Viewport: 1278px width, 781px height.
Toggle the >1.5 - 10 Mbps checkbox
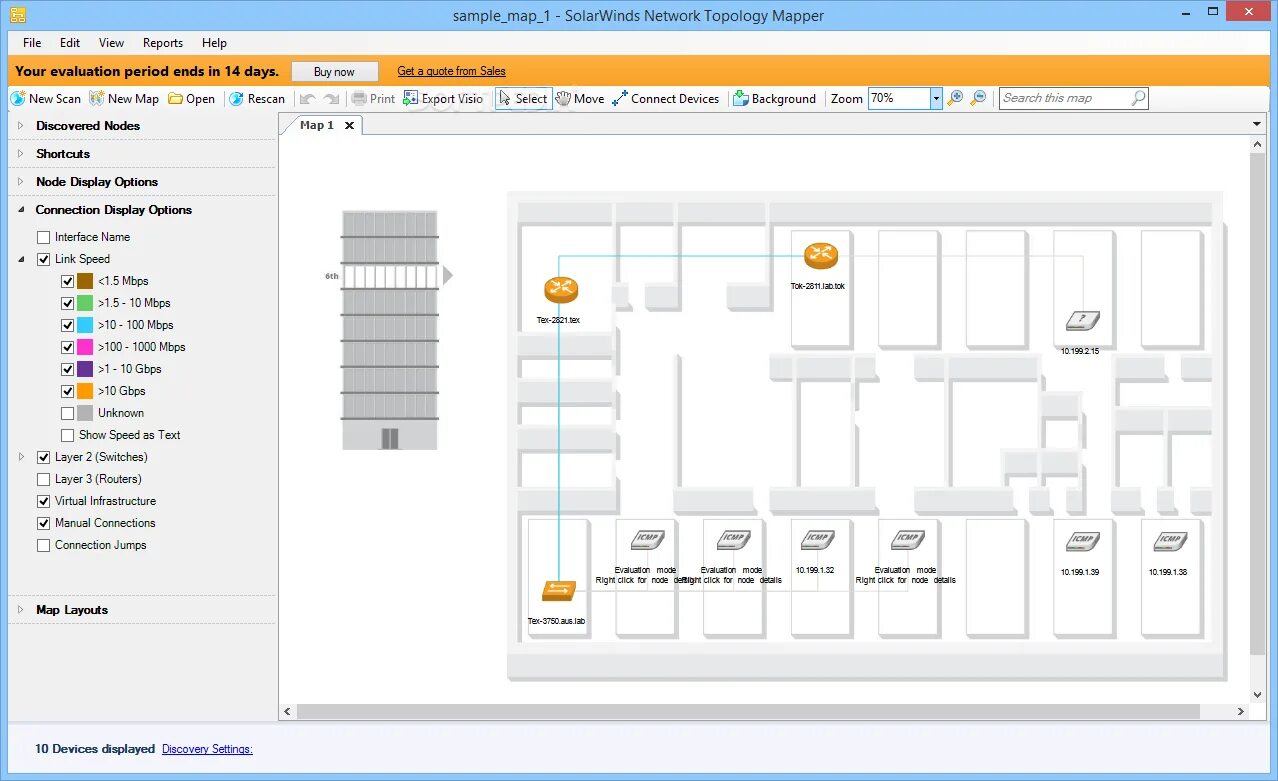(x=67, y=303)
